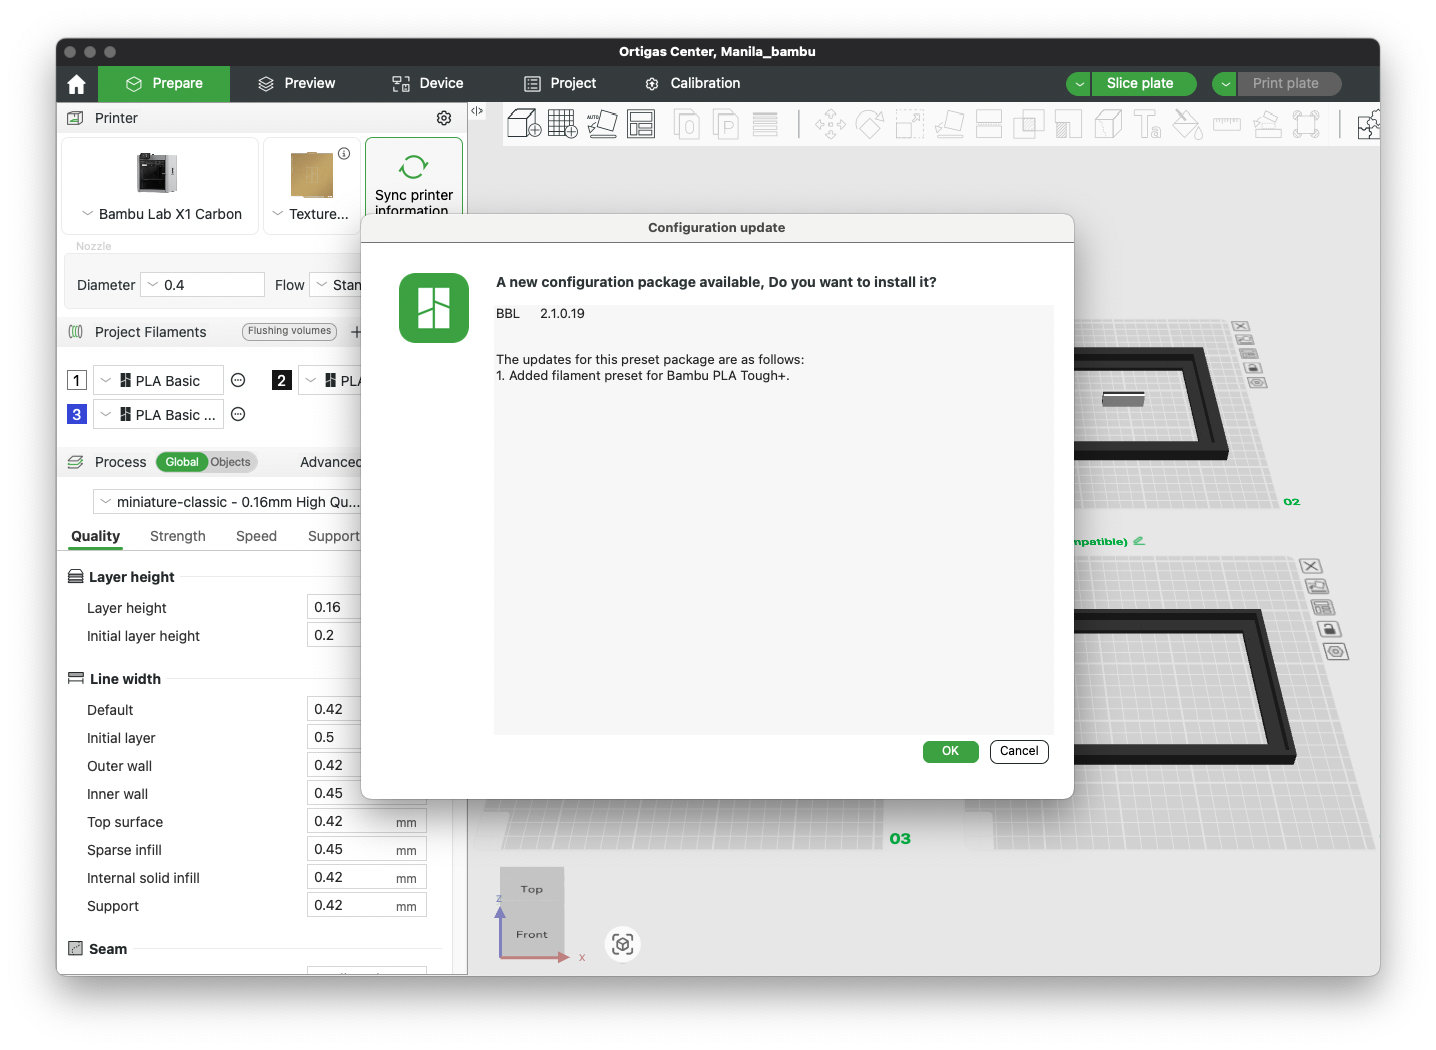
Task: Click filament 1 white color swatch
Action: (x=77, y=380)
